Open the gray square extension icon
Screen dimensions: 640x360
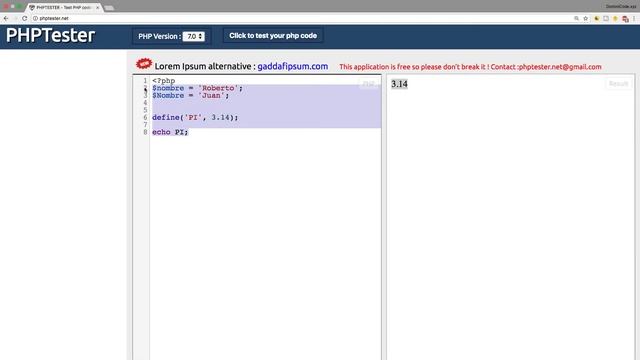[x=606, y=18]
